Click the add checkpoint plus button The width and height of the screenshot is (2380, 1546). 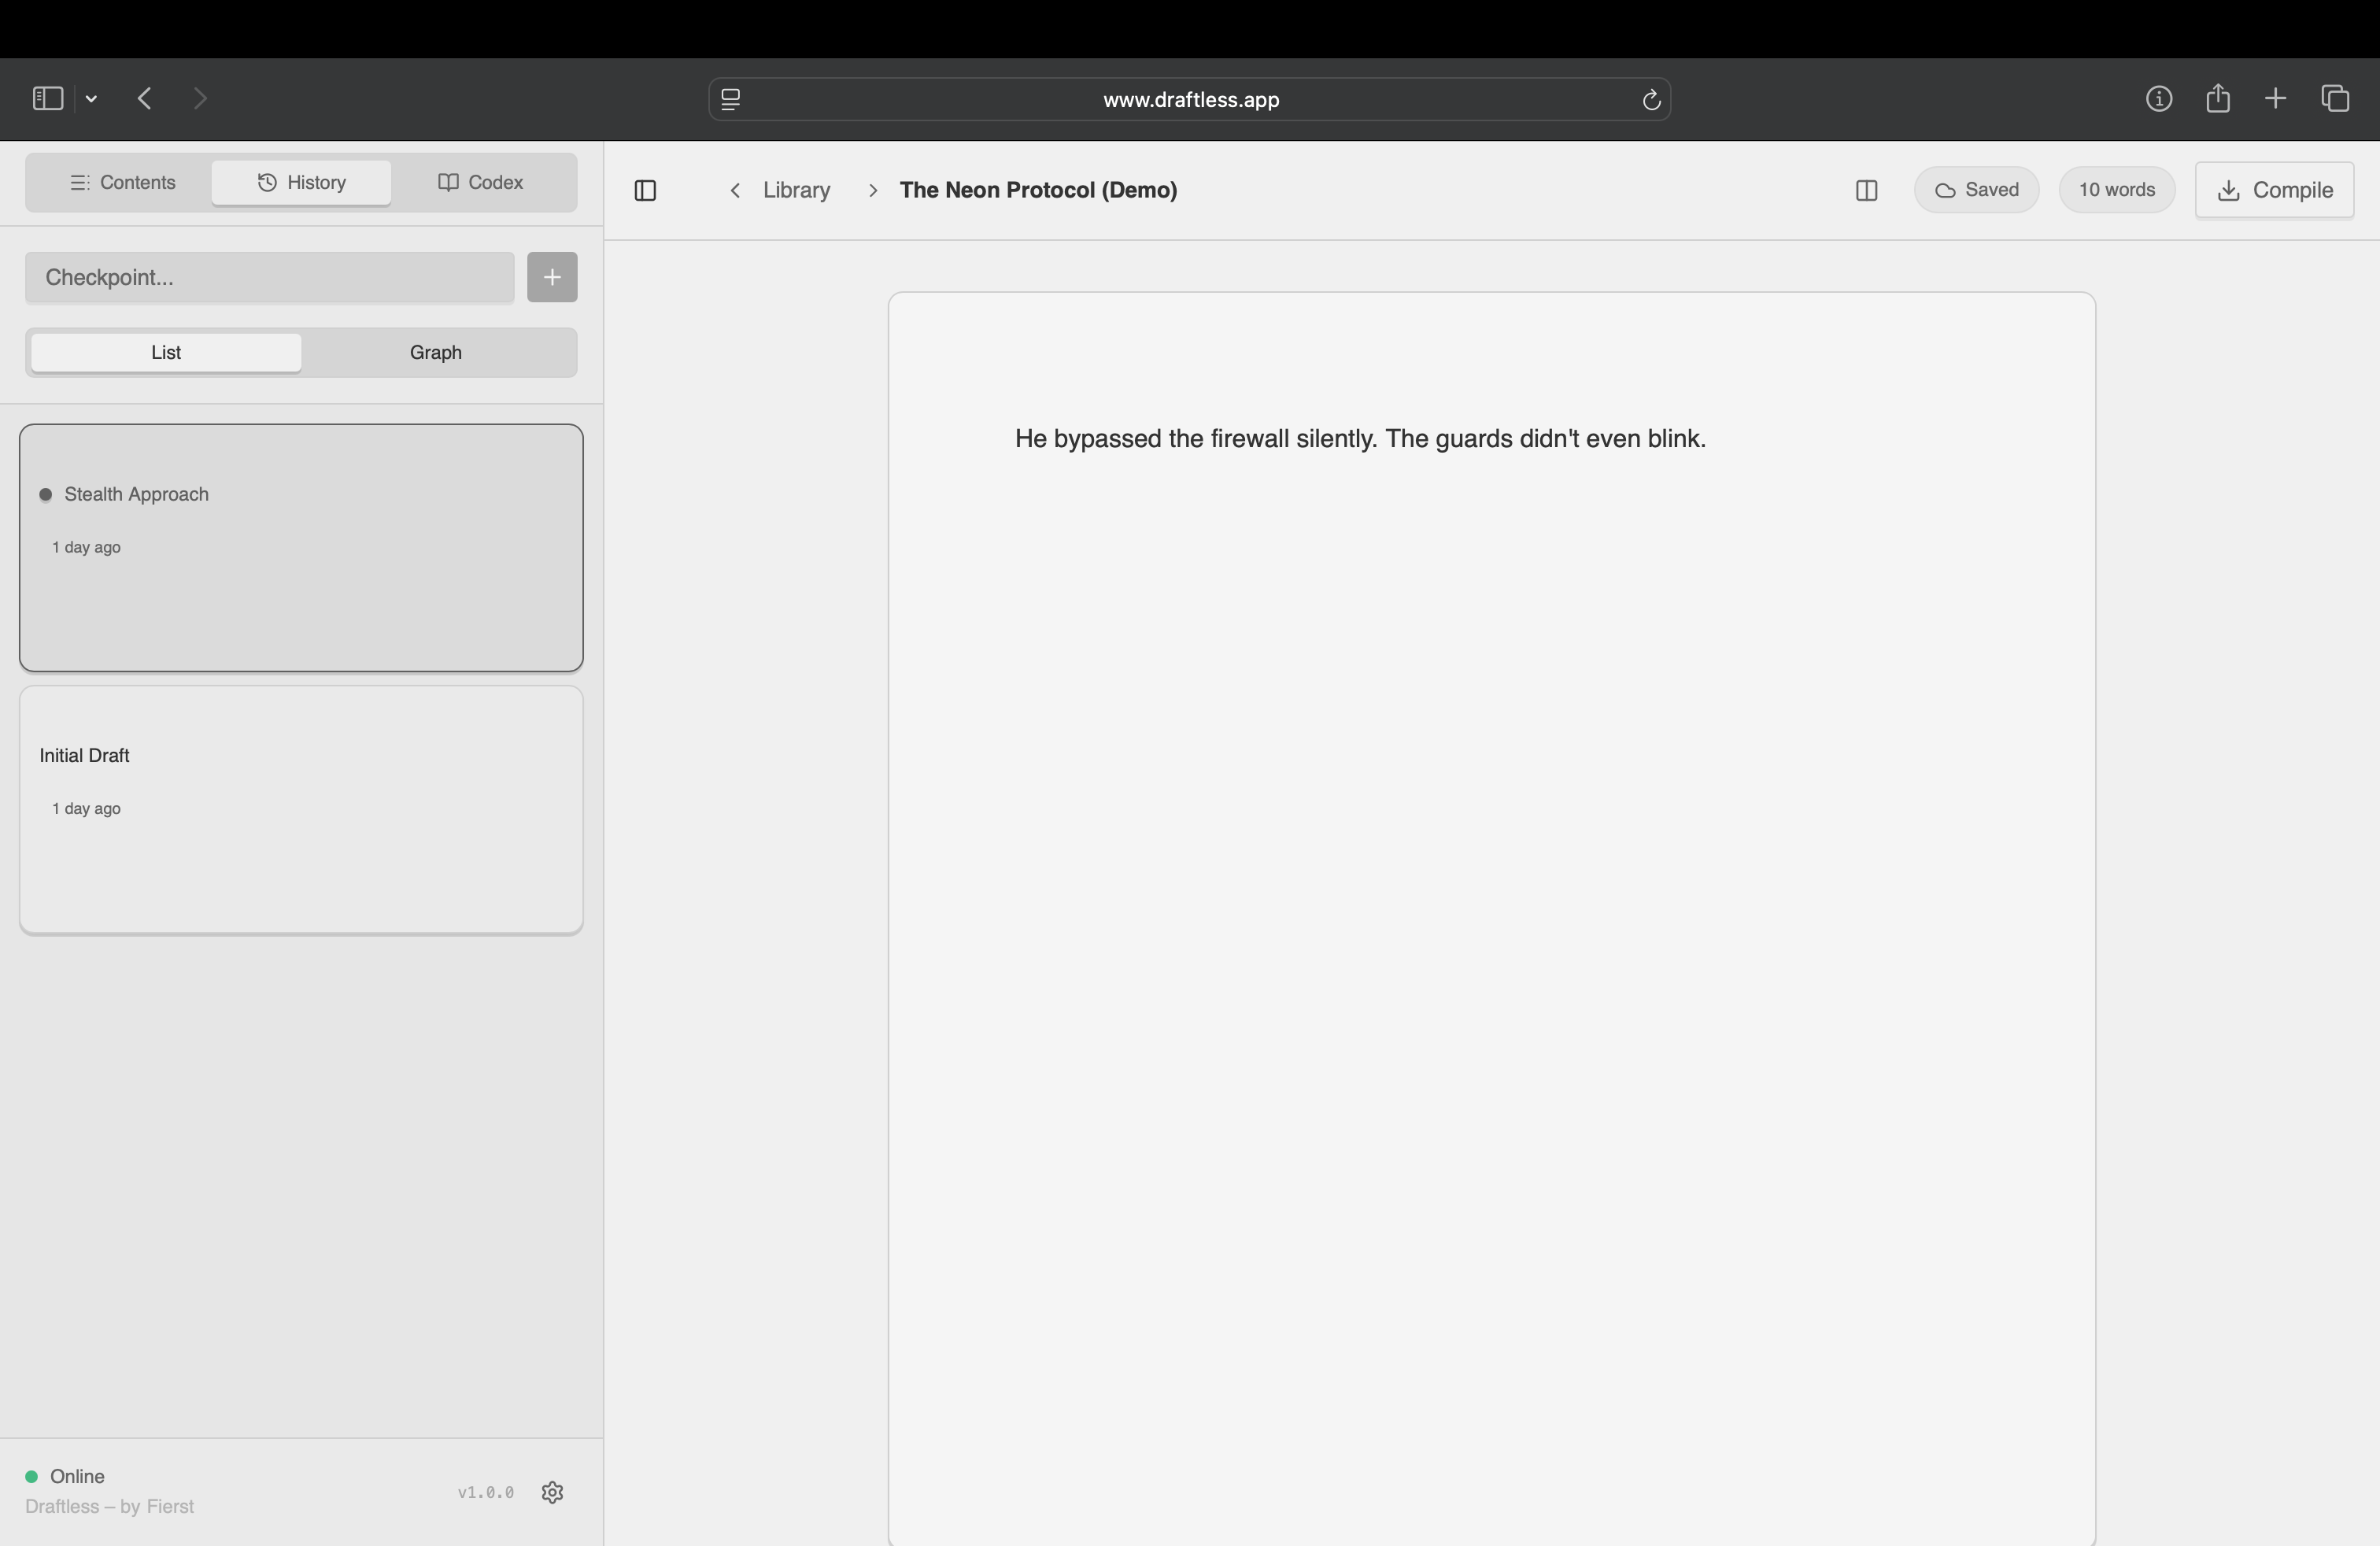552,277
